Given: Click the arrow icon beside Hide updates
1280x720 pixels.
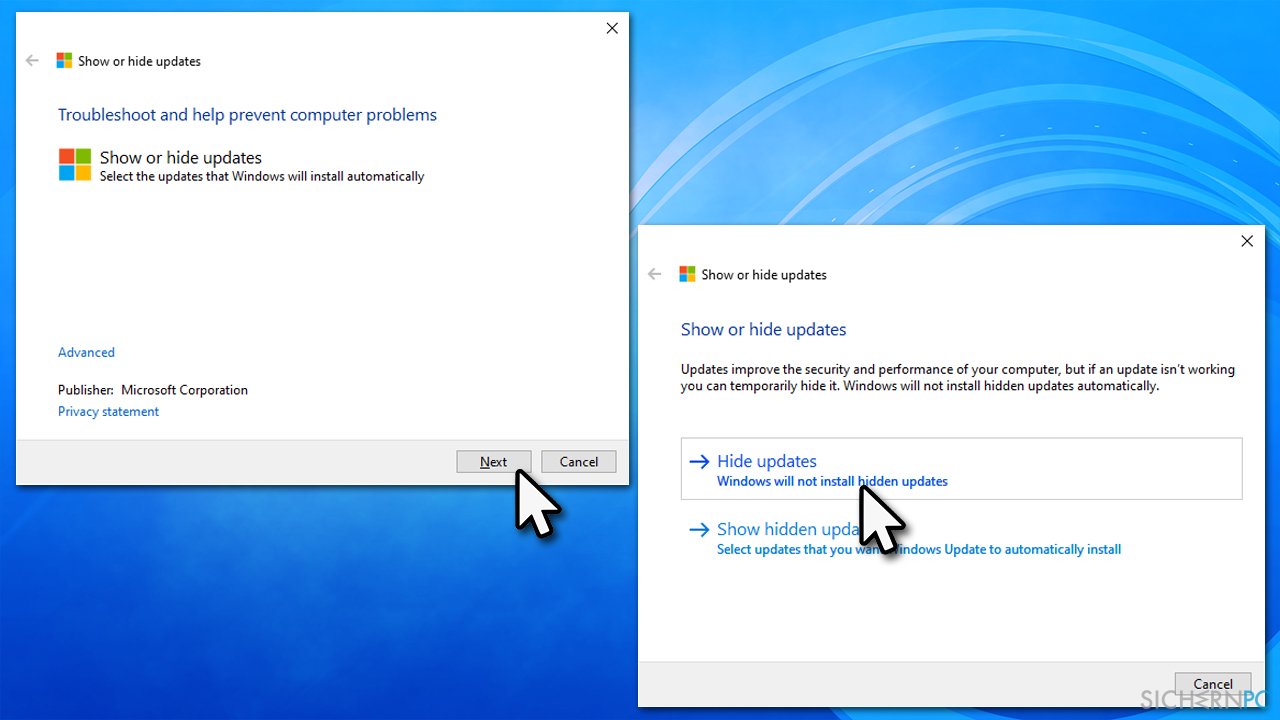Looking at the screenshot, I should click(x=699, y=461).
